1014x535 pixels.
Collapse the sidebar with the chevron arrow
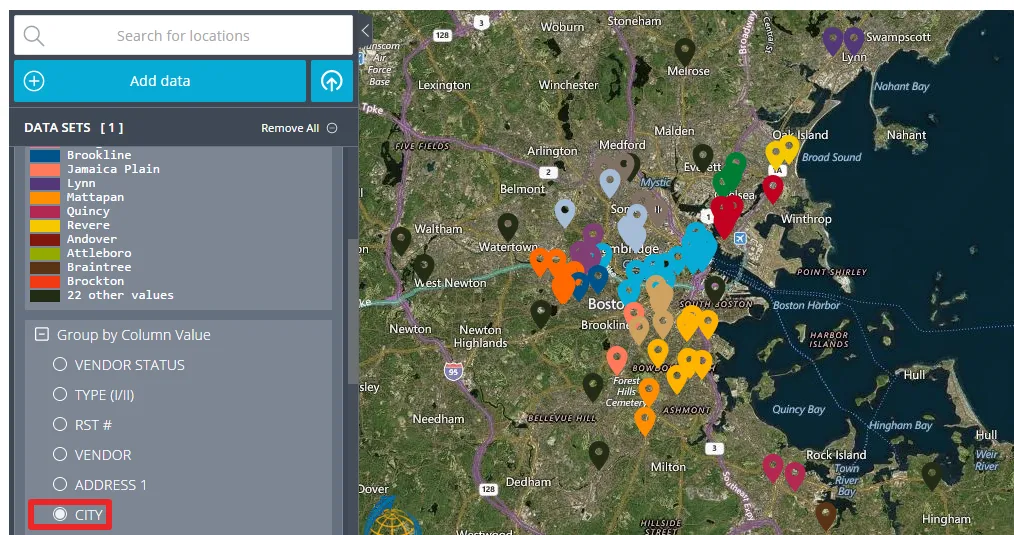[365, 31]
